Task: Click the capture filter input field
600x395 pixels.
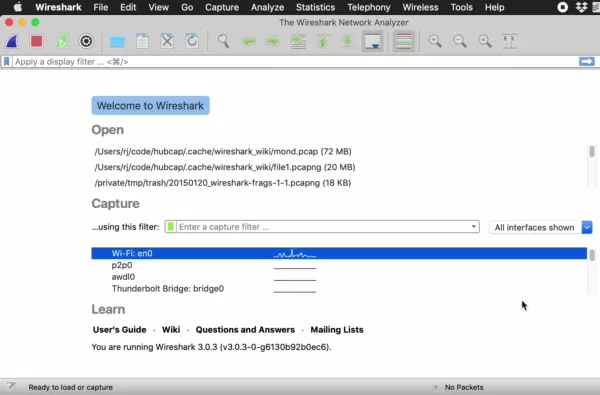Action: pyautogui.click(x=323, y=227)
